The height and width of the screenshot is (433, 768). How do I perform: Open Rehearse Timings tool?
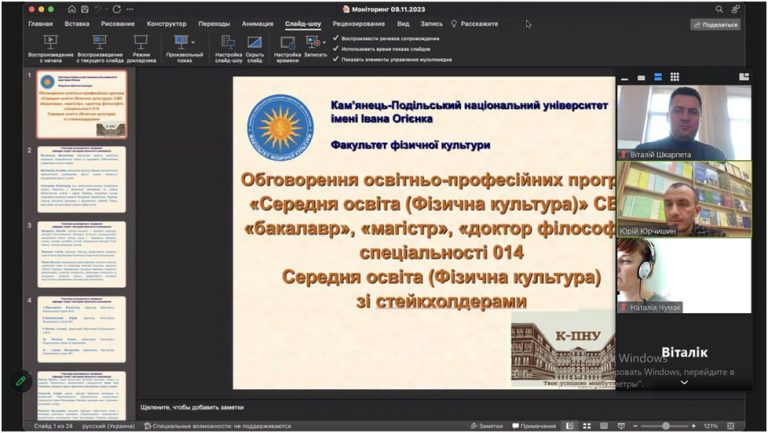click(287, 48)
